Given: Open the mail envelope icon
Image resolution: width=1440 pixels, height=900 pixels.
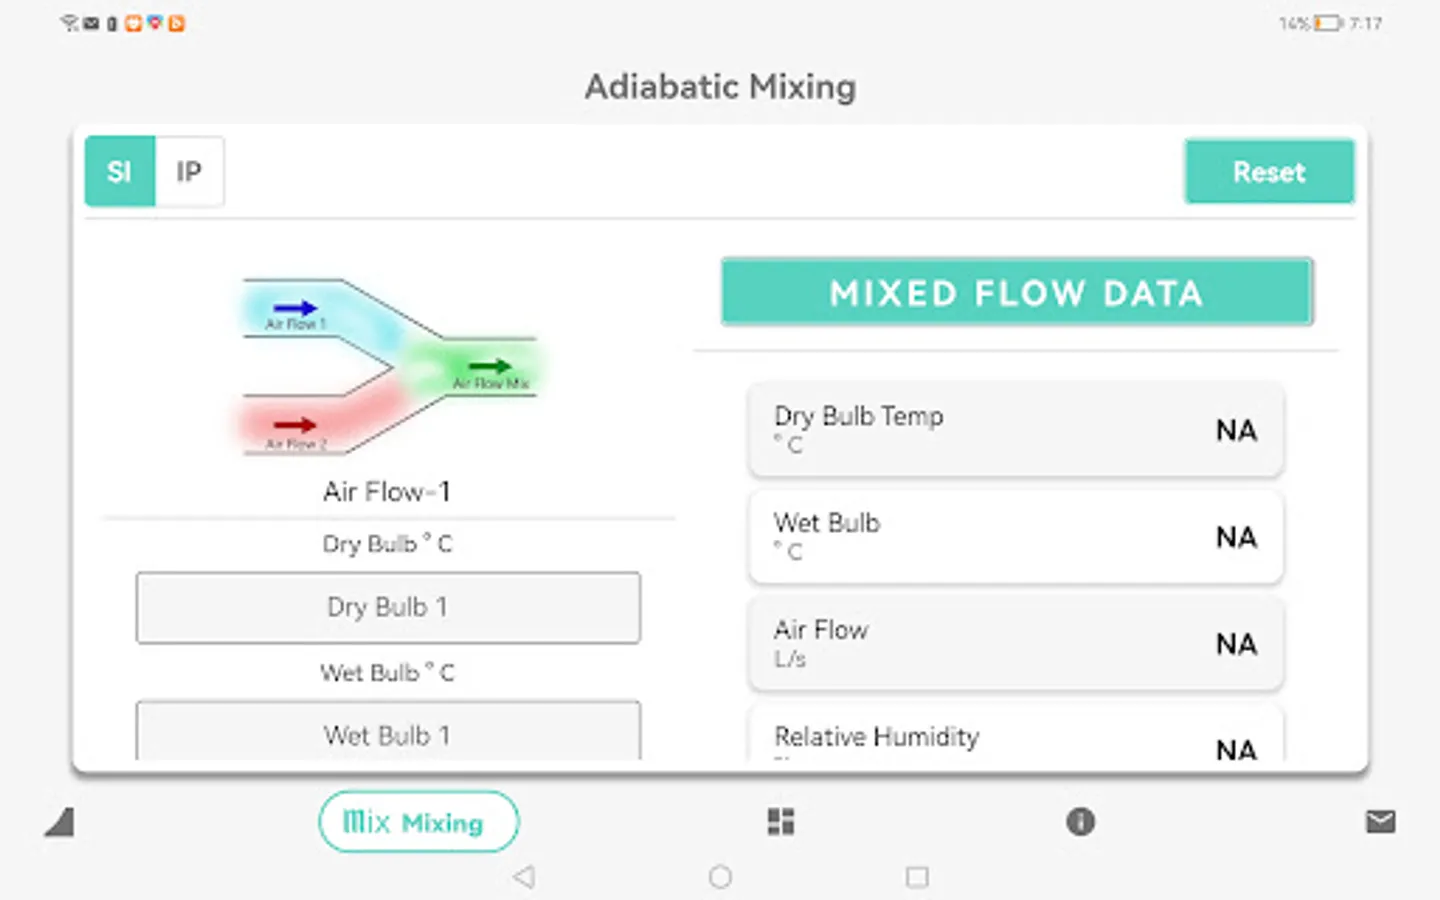Looking at the screenshot, I should pyautogui.click(x=1380, y=822).
